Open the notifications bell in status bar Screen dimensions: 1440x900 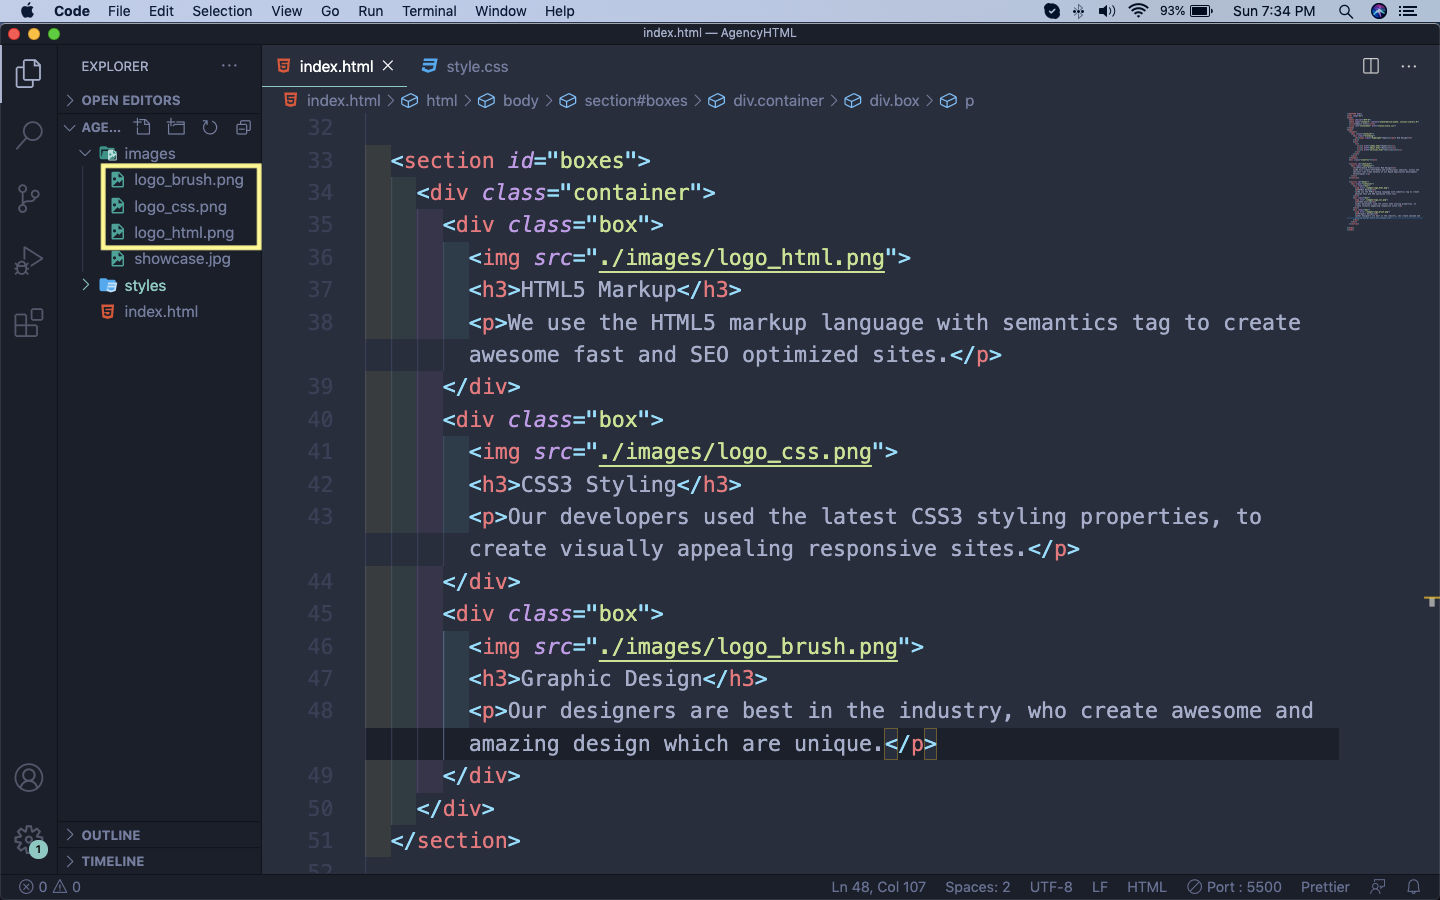click(x=1414, y=887)
